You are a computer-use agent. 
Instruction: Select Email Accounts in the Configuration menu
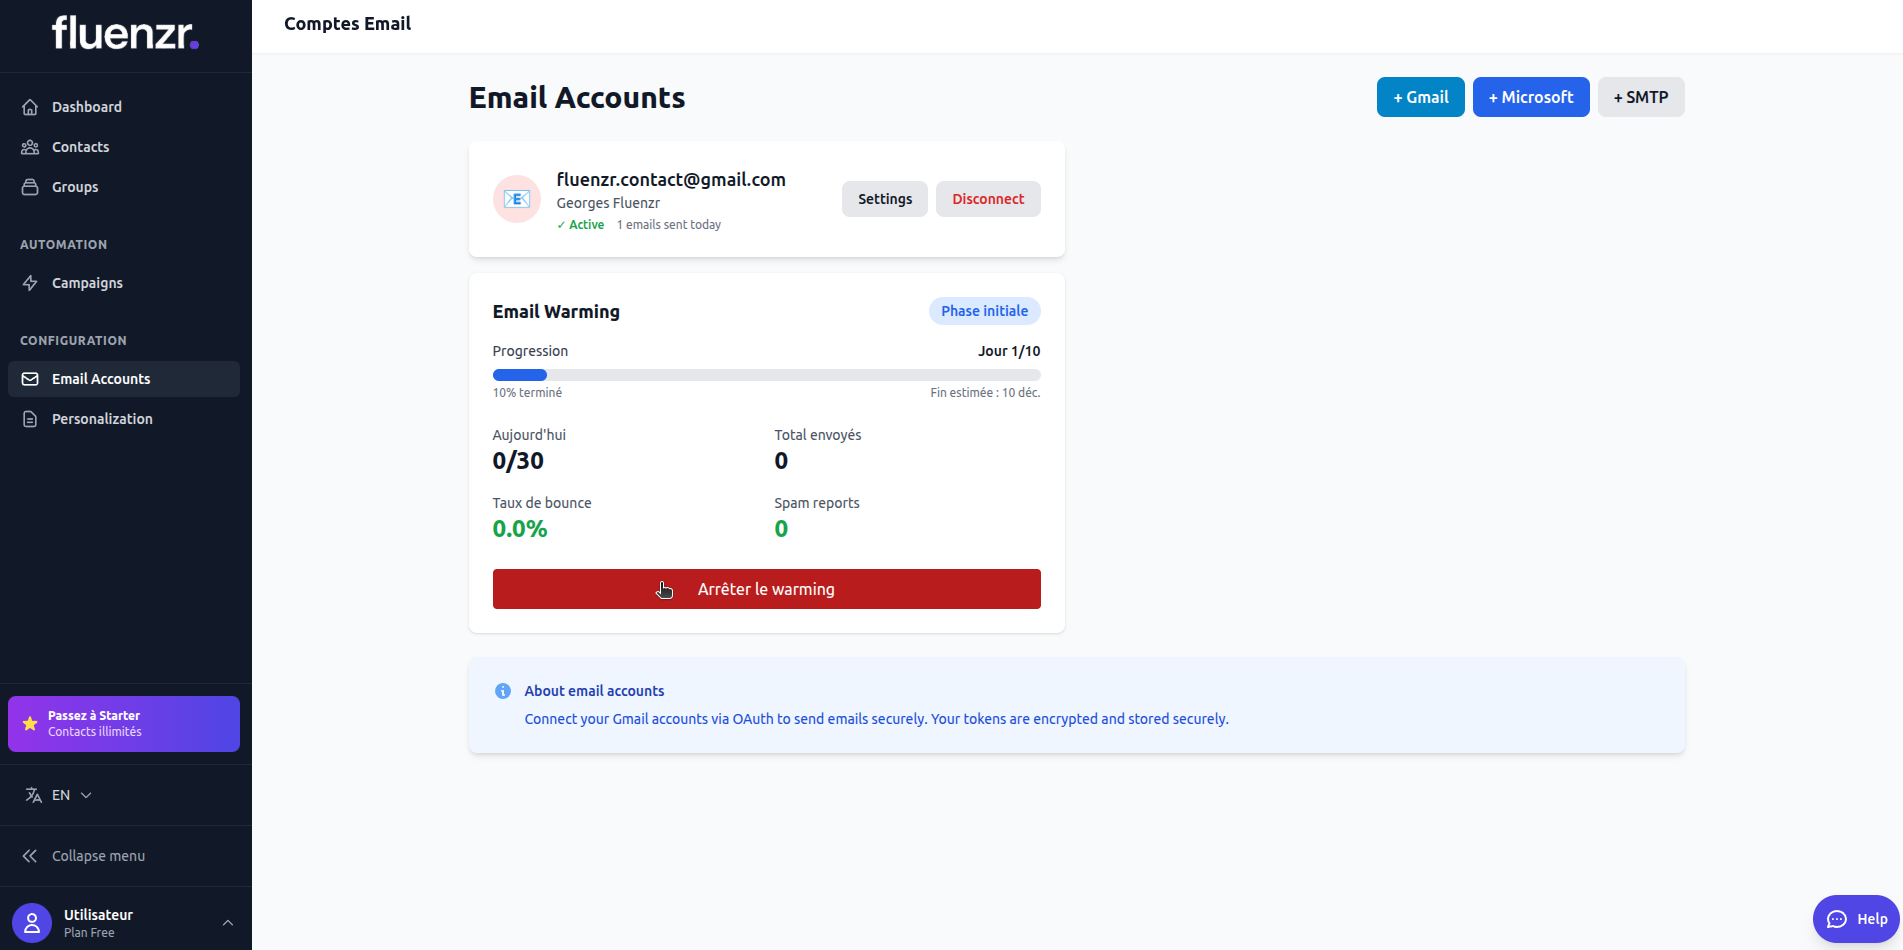tap(100, 378)
